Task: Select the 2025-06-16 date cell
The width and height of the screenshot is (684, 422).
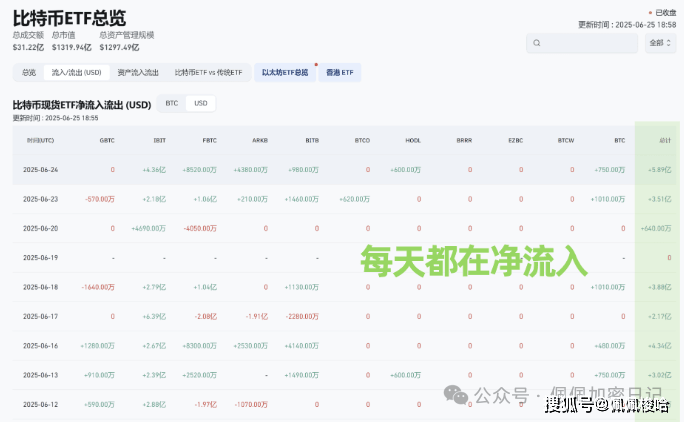Action: [41, 346]
